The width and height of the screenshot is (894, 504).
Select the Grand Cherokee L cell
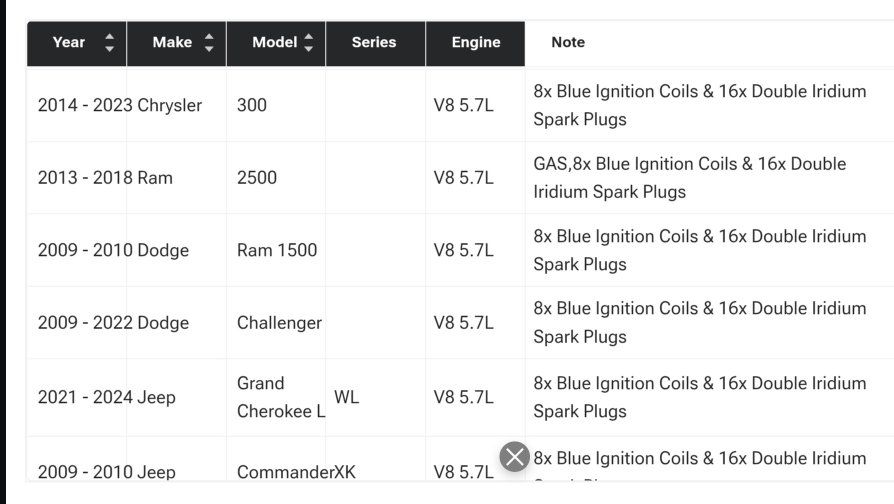(x=279, y=397)
